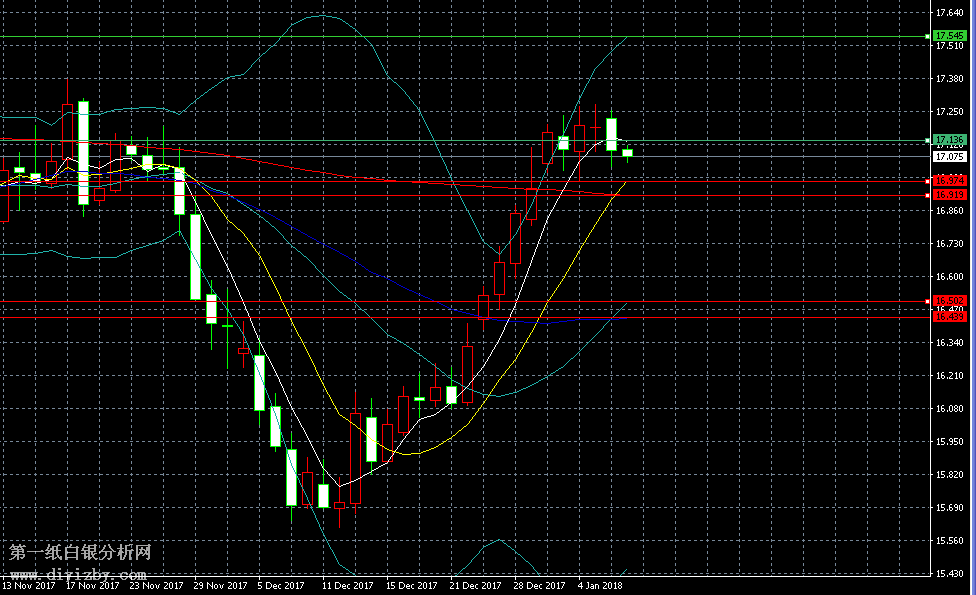Click the 16.080 price scale value

[948, 409]
